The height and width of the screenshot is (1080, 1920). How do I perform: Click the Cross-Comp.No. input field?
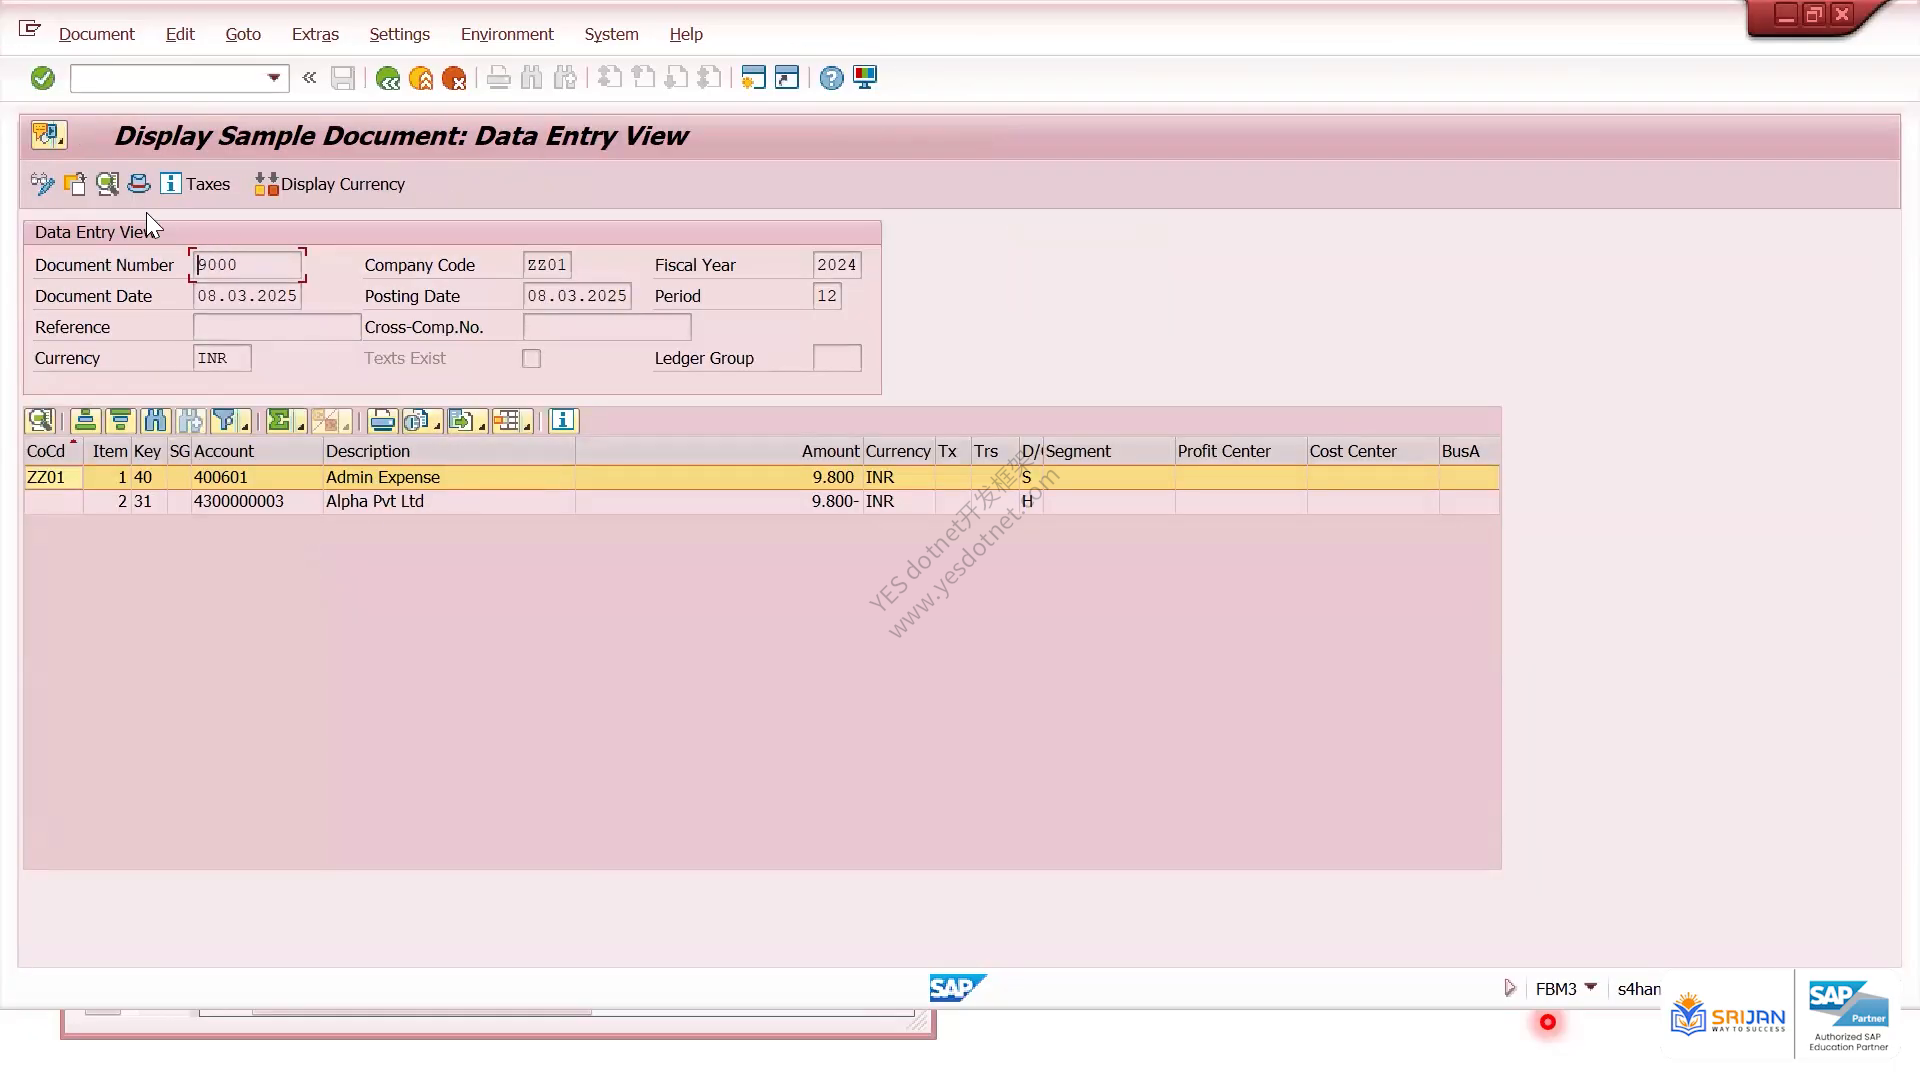click(606, 327)
